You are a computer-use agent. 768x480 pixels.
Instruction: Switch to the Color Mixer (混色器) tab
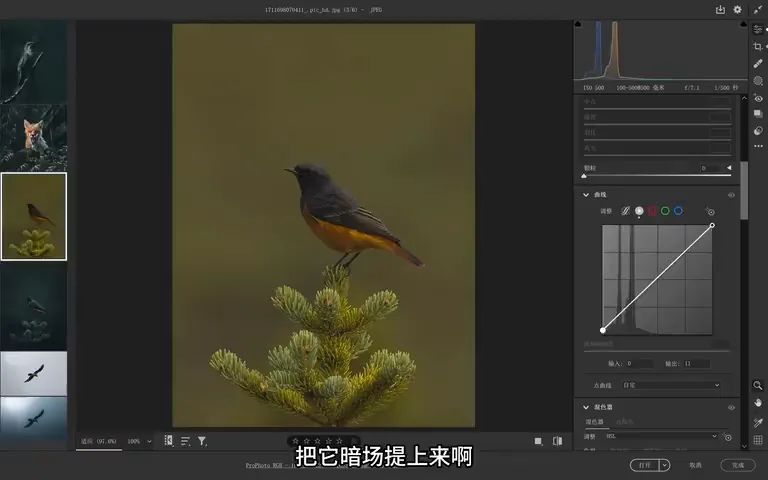click(595, 422)
